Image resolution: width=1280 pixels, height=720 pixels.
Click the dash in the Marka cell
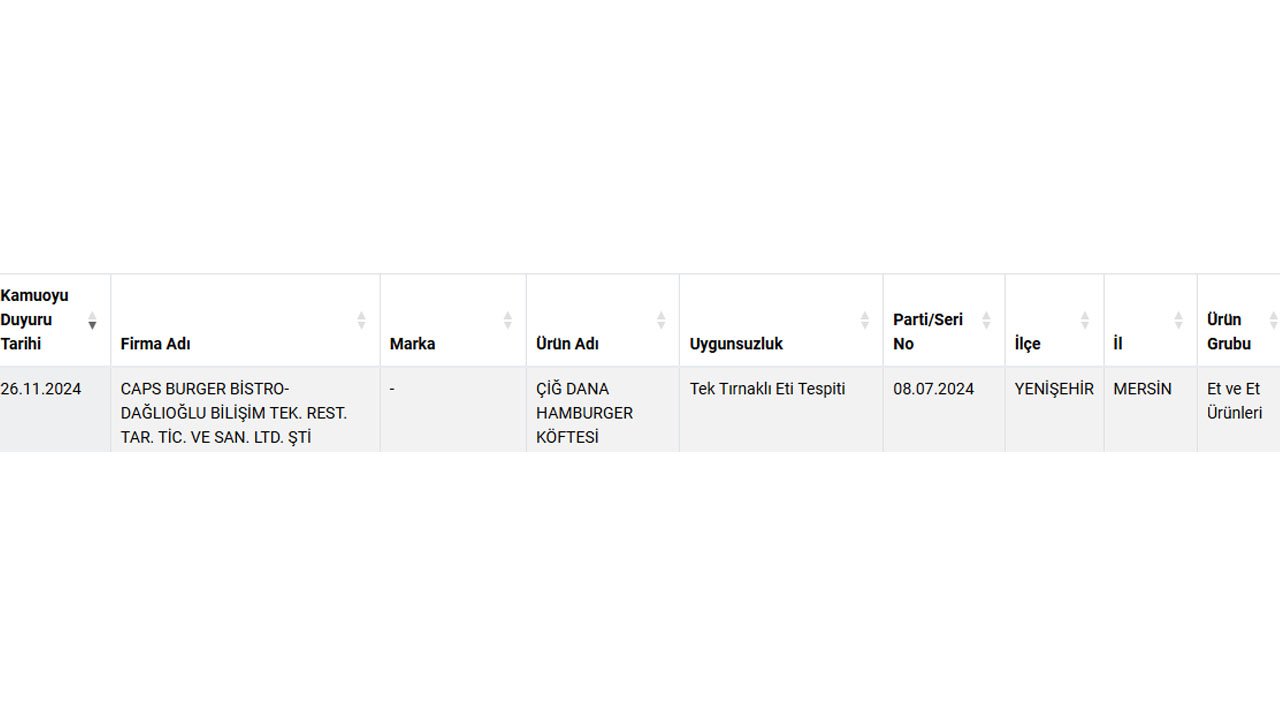pyautogui.click(x=392, y=389)
